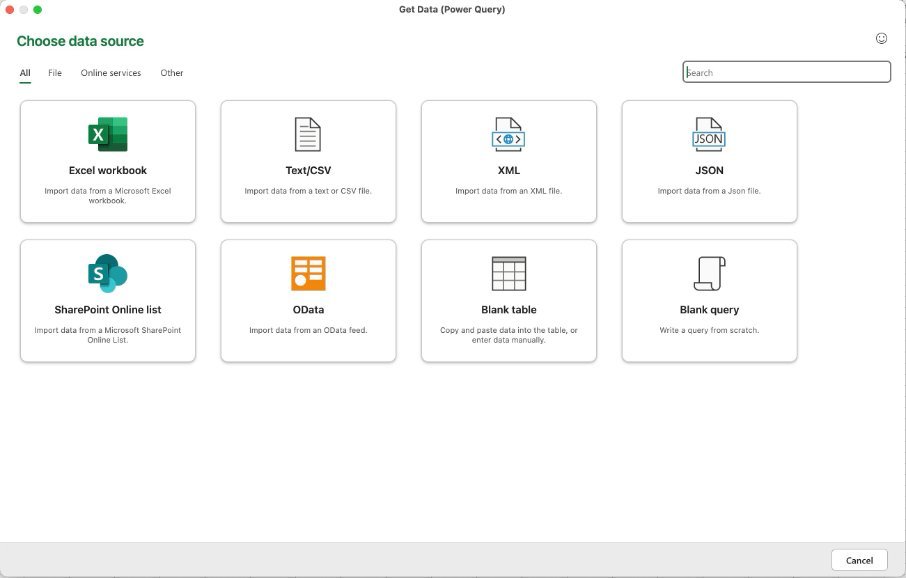
Task: Click the smiley feedback icon
Action: point(881,38)
